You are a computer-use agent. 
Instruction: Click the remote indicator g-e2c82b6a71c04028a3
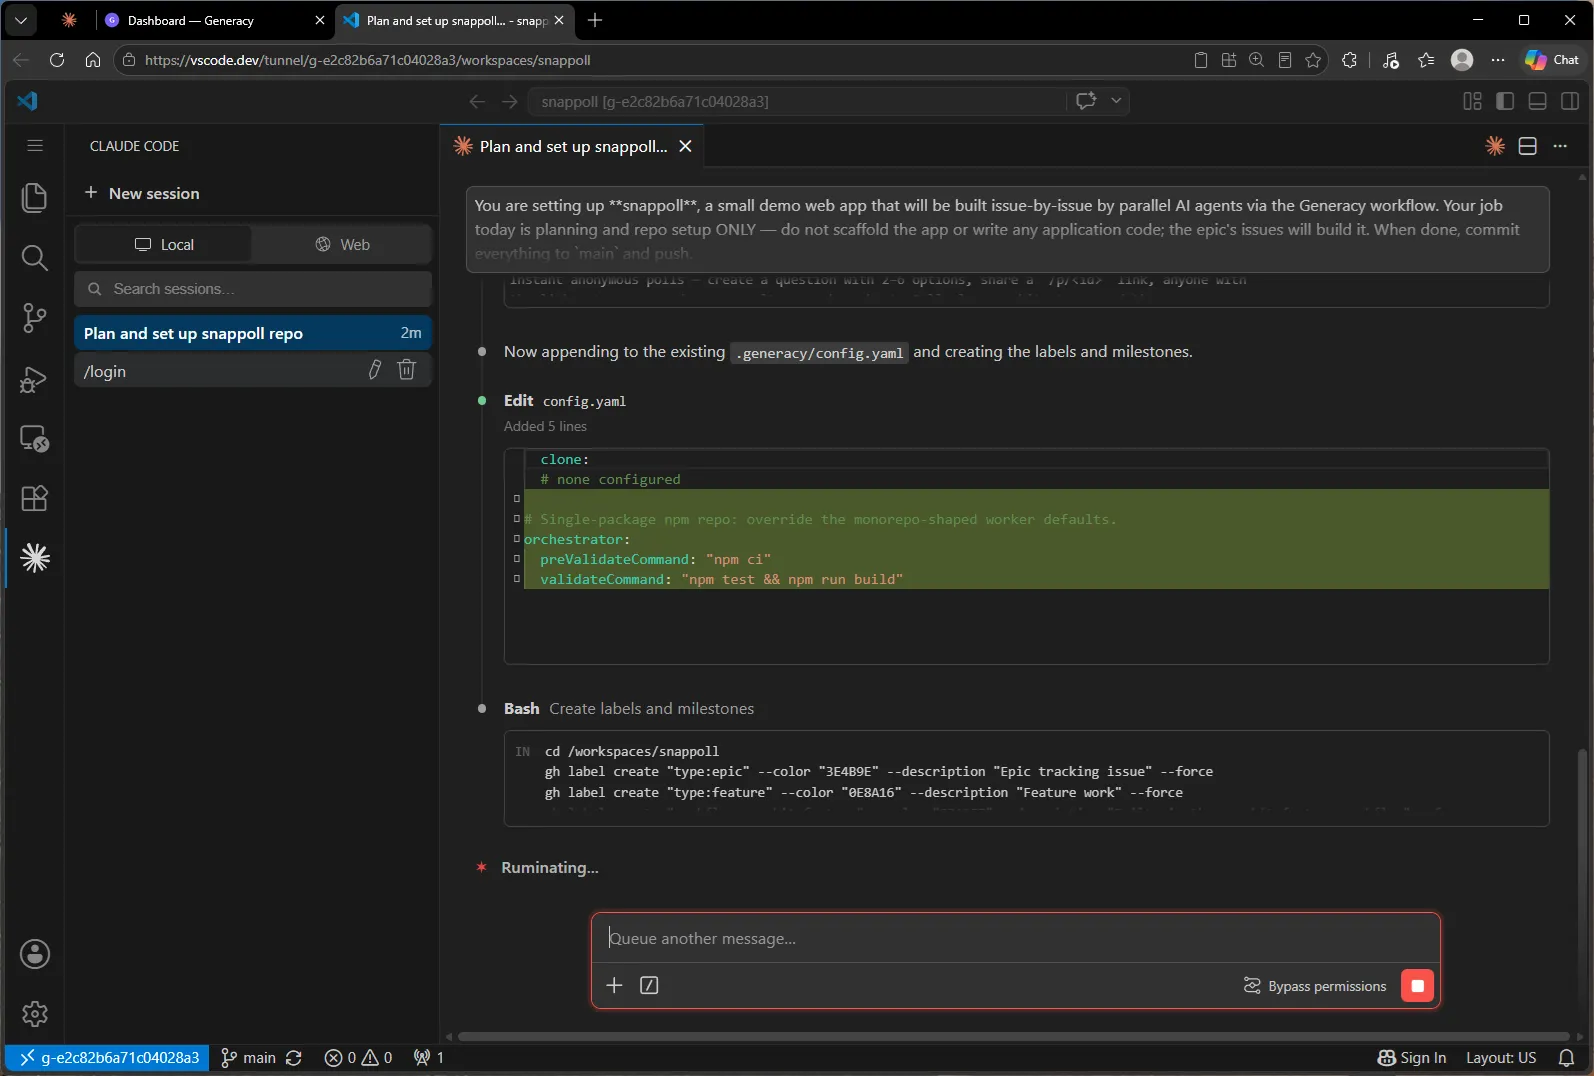point(108,1057)
